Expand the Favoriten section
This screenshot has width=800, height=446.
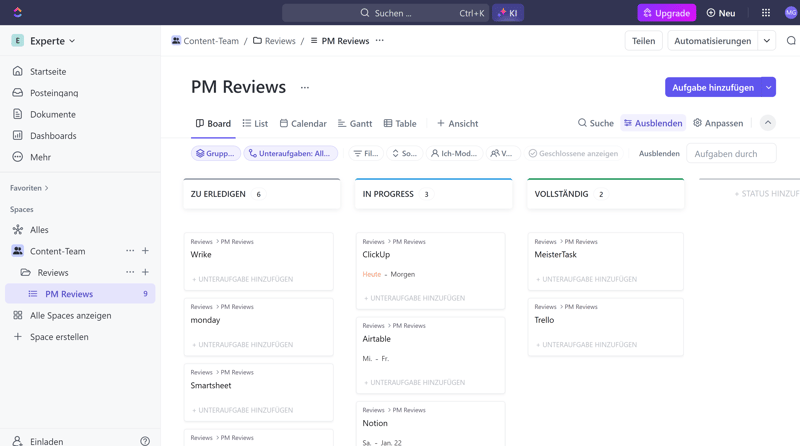[x=29, y=188]
